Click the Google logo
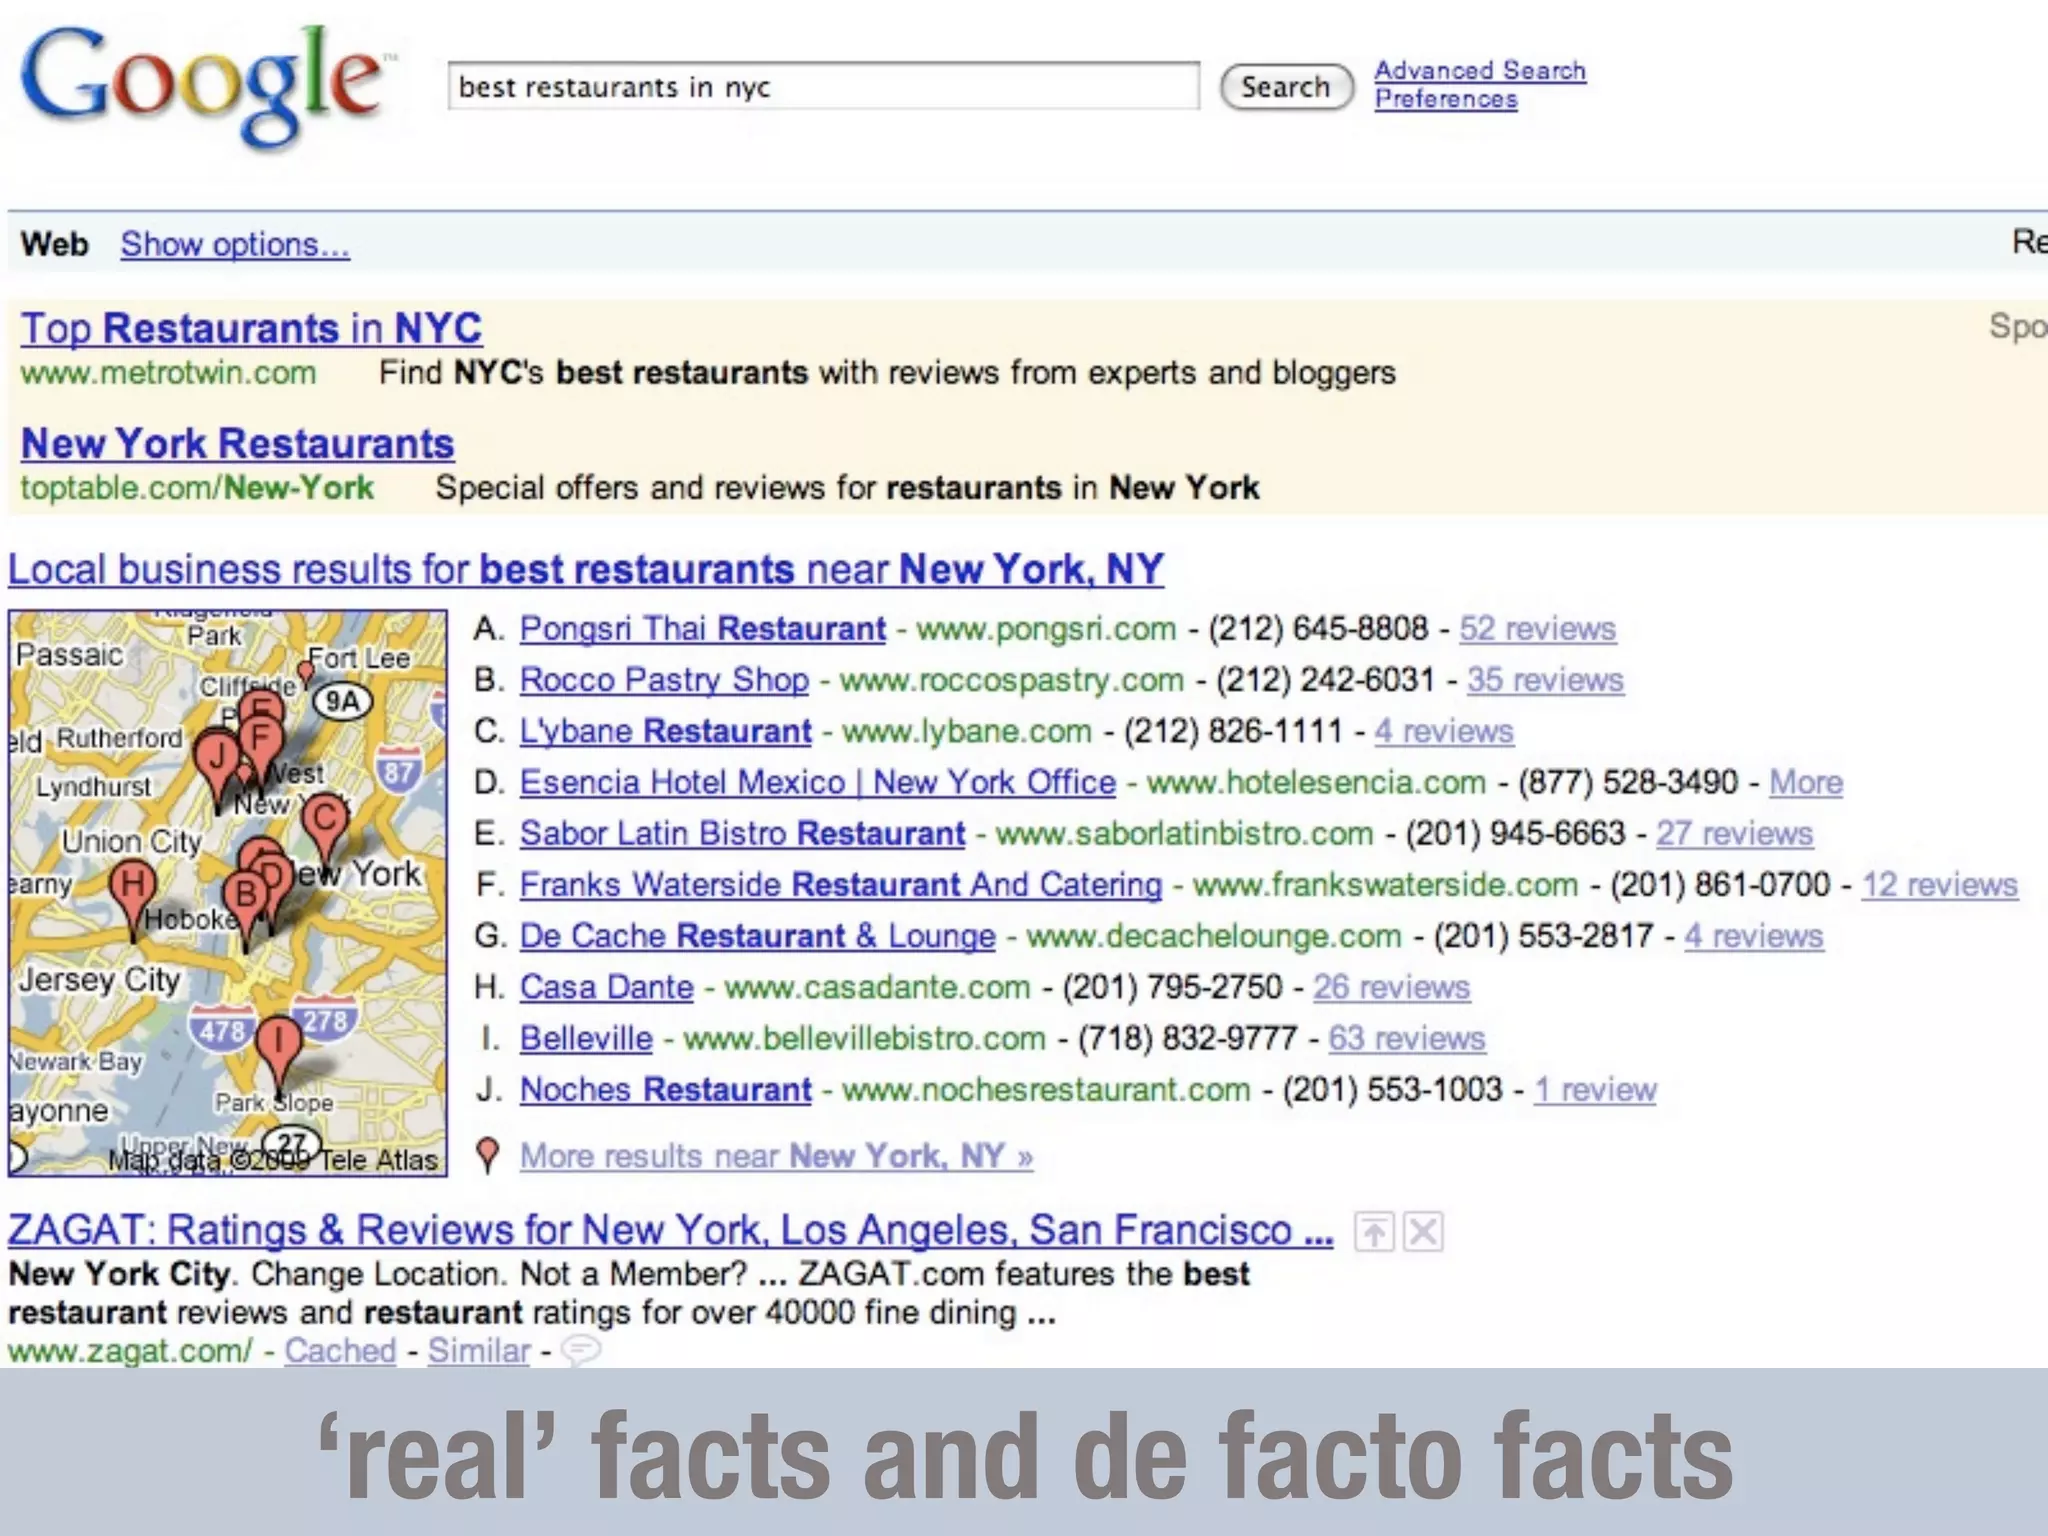 (x=203, y=86)
